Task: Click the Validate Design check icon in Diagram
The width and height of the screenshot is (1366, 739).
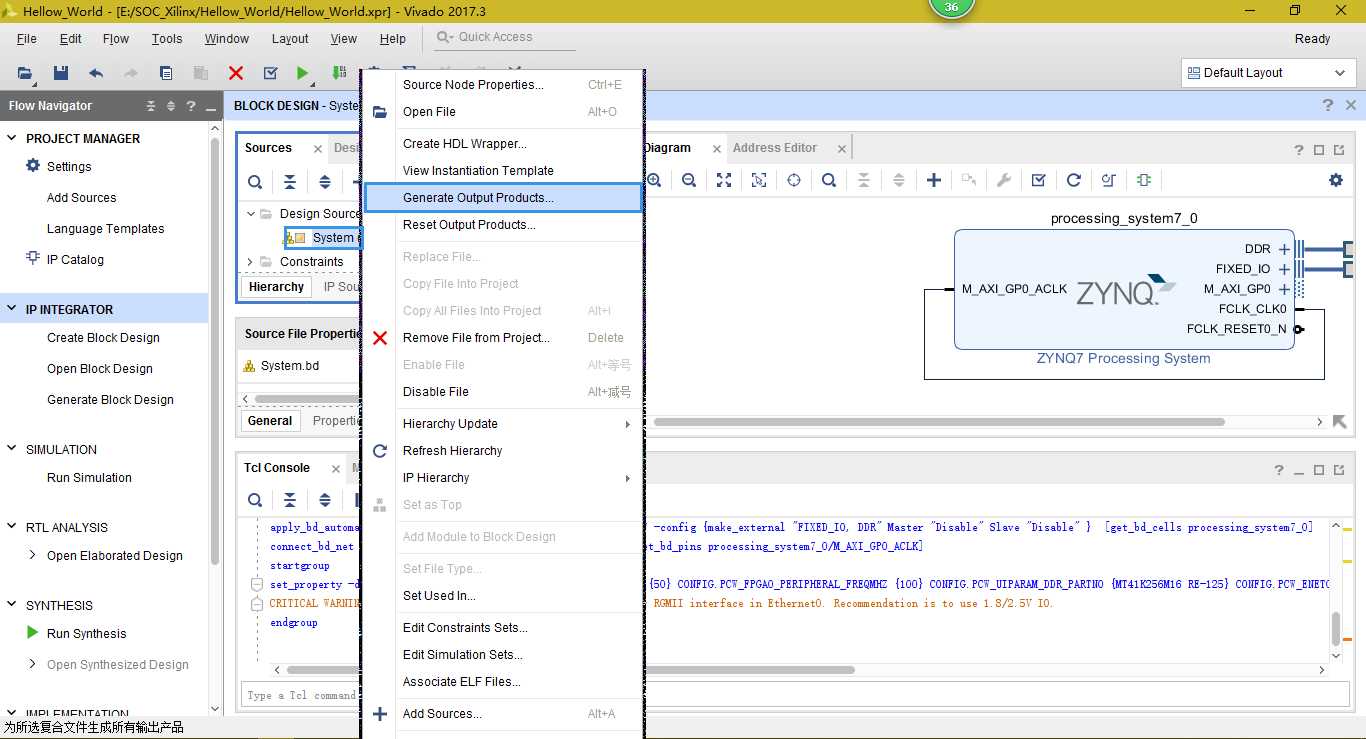Action: tap(1039, 180)
